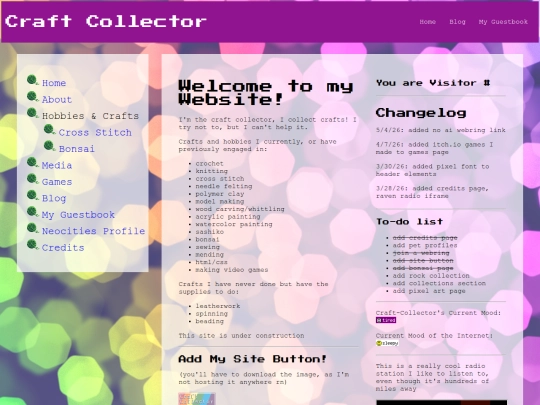The height and width of the screenshot is (405, 540).
Task: Visit the Bonsai page link
Action: [76, 149]
